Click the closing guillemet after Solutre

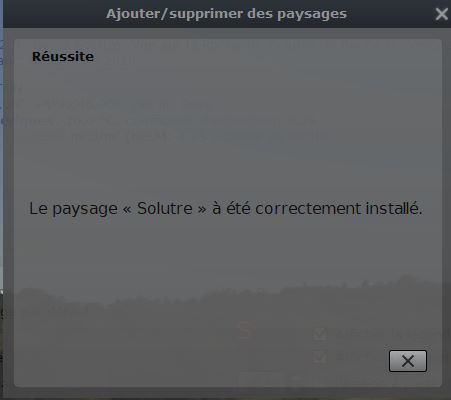pos(202,210)
